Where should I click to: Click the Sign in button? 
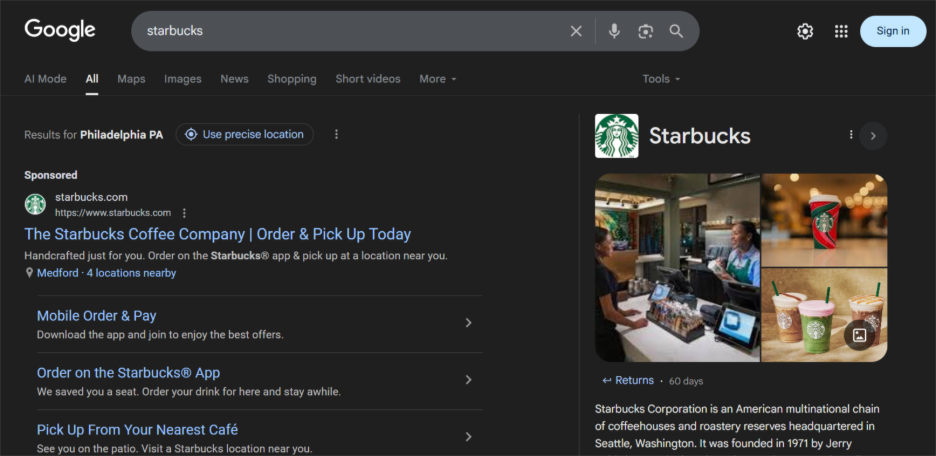tap(893, 31)
